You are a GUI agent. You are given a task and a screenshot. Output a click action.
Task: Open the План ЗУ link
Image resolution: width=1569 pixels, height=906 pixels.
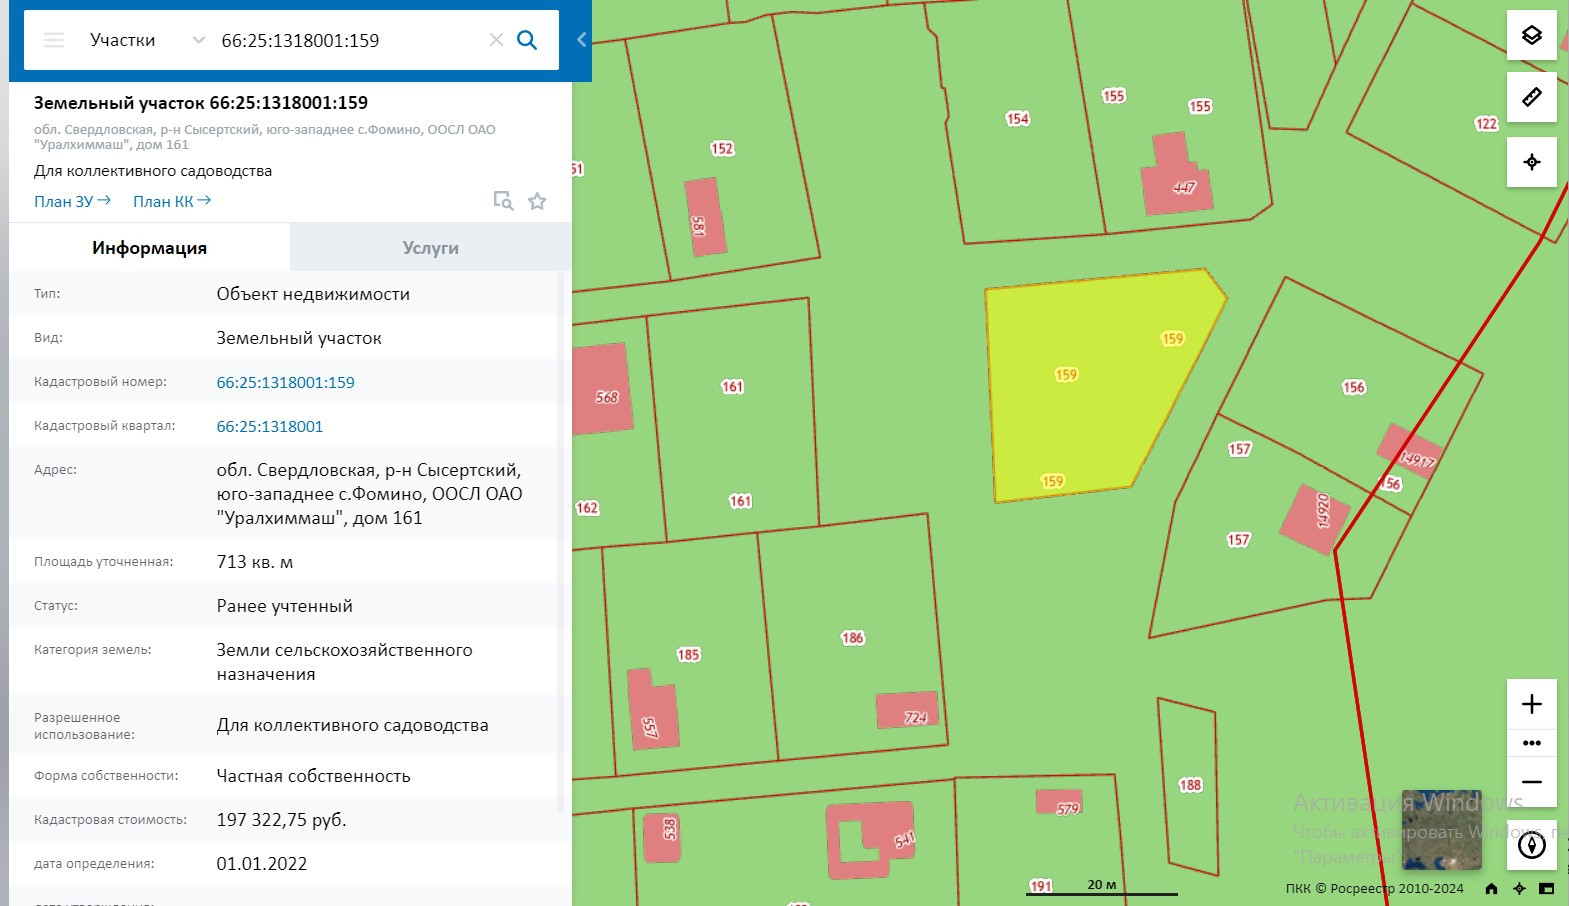[x=72, y=201]
